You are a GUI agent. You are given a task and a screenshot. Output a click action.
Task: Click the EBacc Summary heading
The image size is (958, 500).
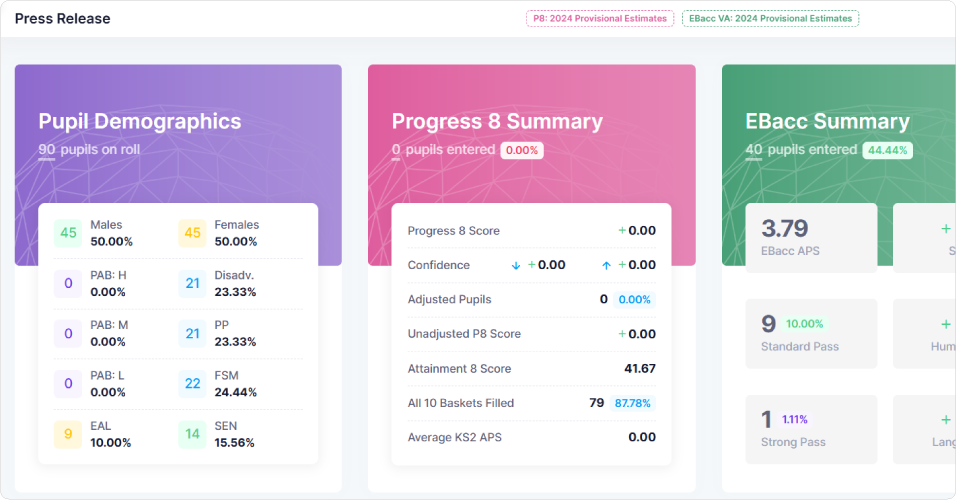(827, 122)
